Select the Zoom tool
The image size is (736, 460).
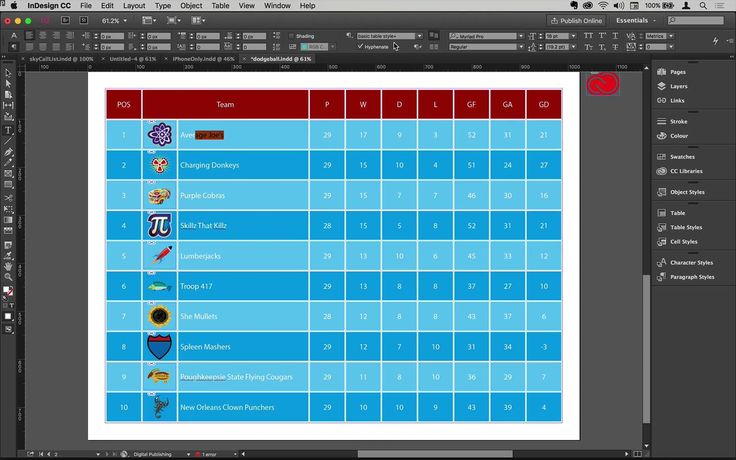click(8, 277)
